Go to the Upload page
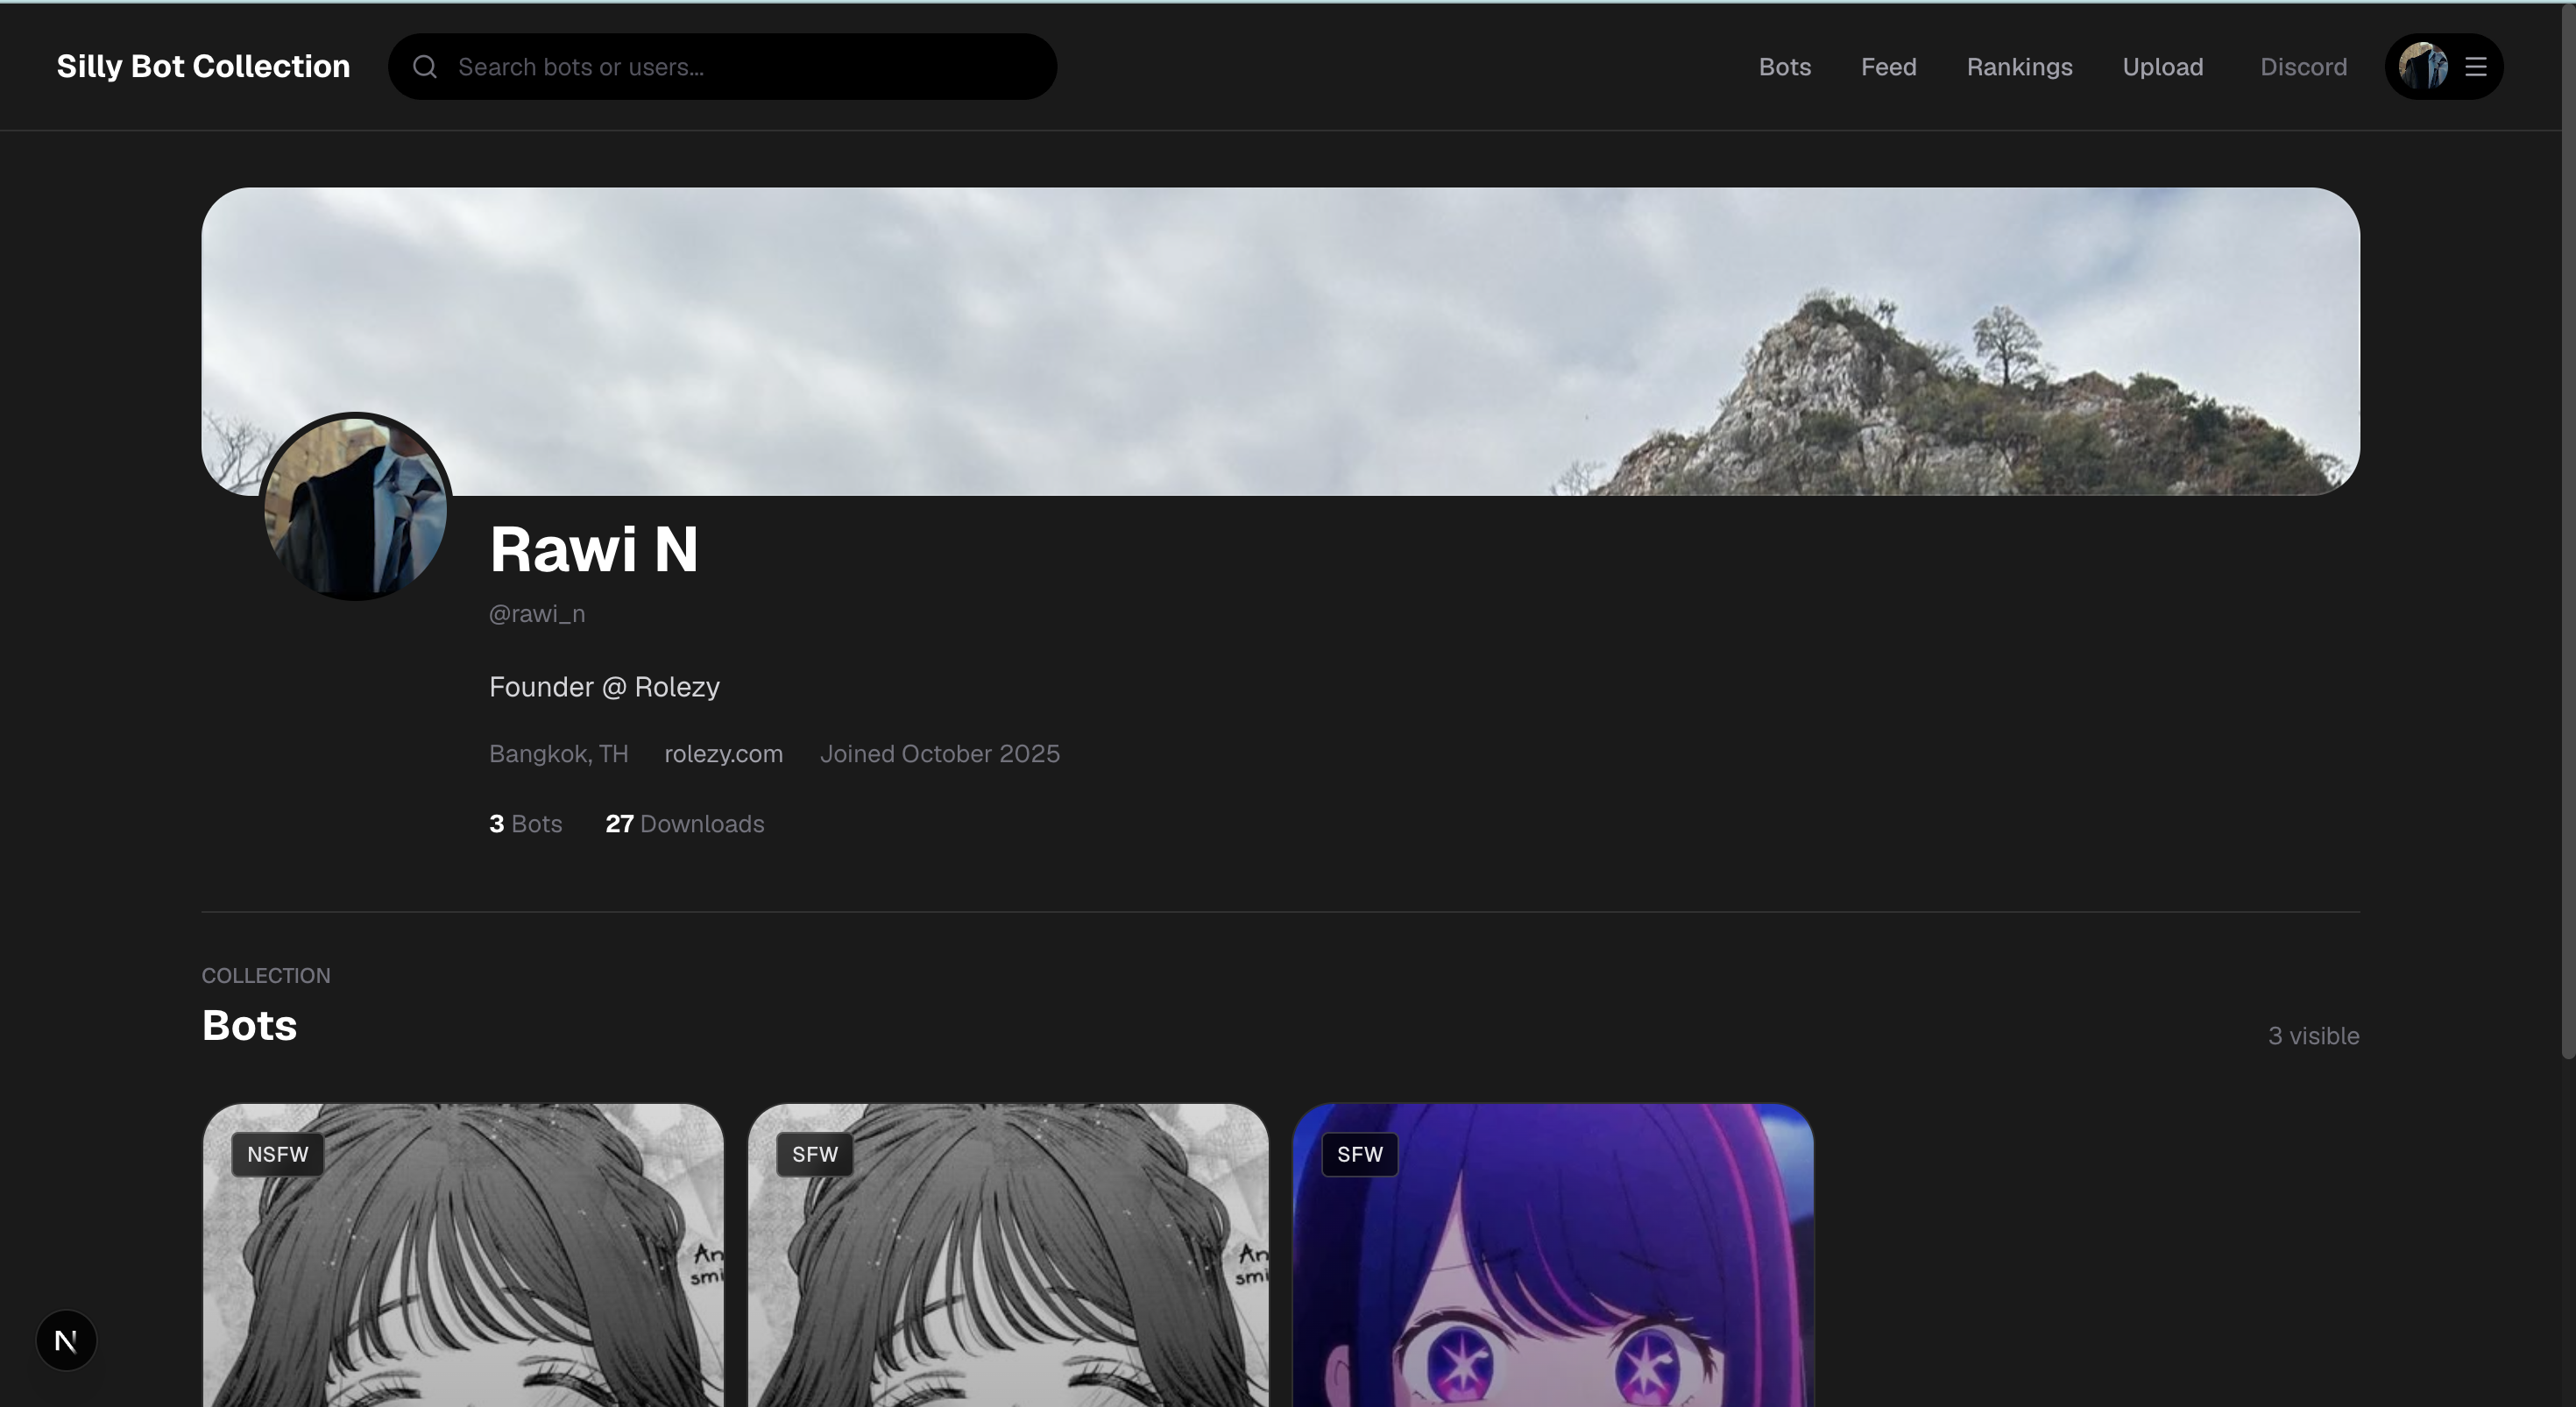This screenshot has height=1407, width=2576. 2162,67
